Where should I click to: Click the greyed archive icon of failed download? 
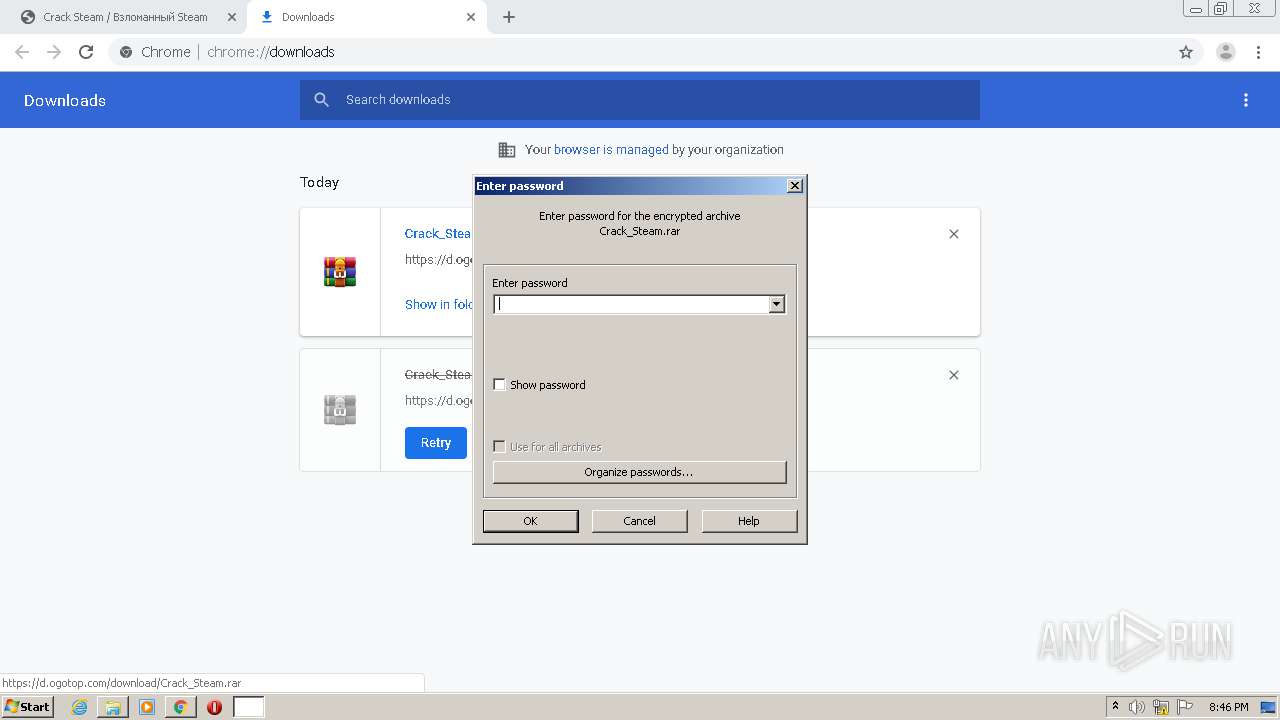pyautogui.click(x=340, y=409)
